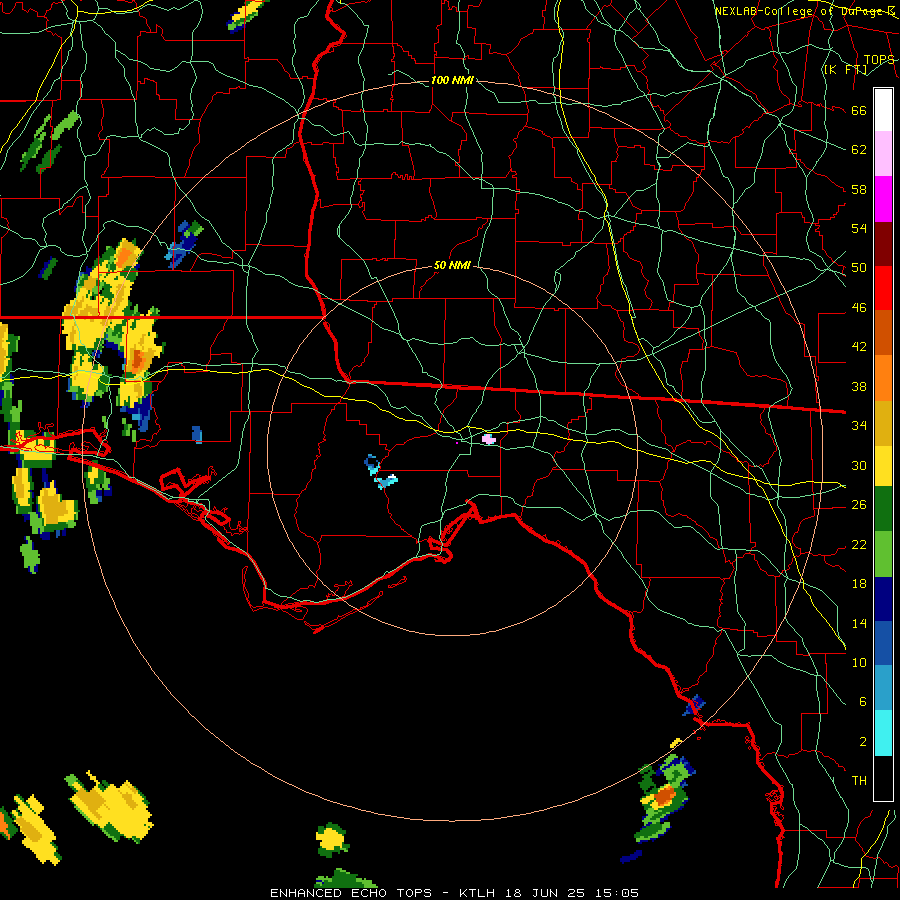Choose the light green legend swatch
The width and height of the screenshot is (900, 900).
click(883, 554)
